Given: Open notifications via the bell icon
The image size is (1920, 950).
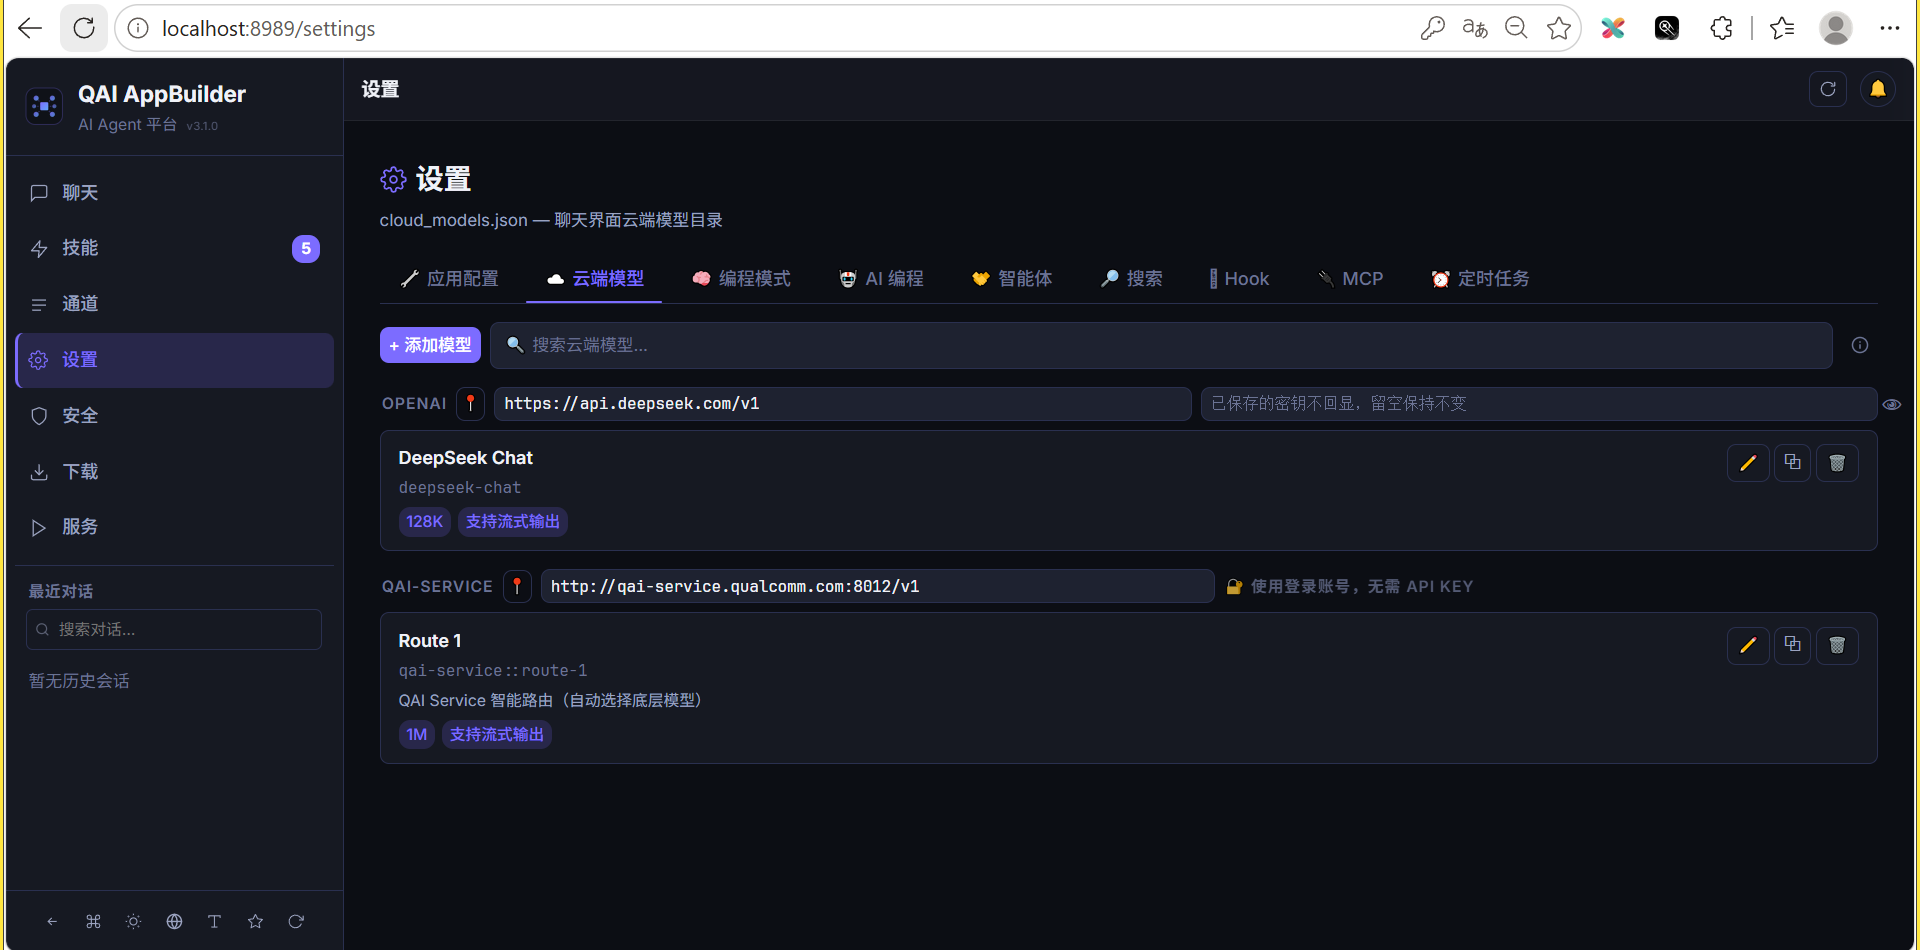Looking at the screenshot, I should click(x=1878, y=89).
